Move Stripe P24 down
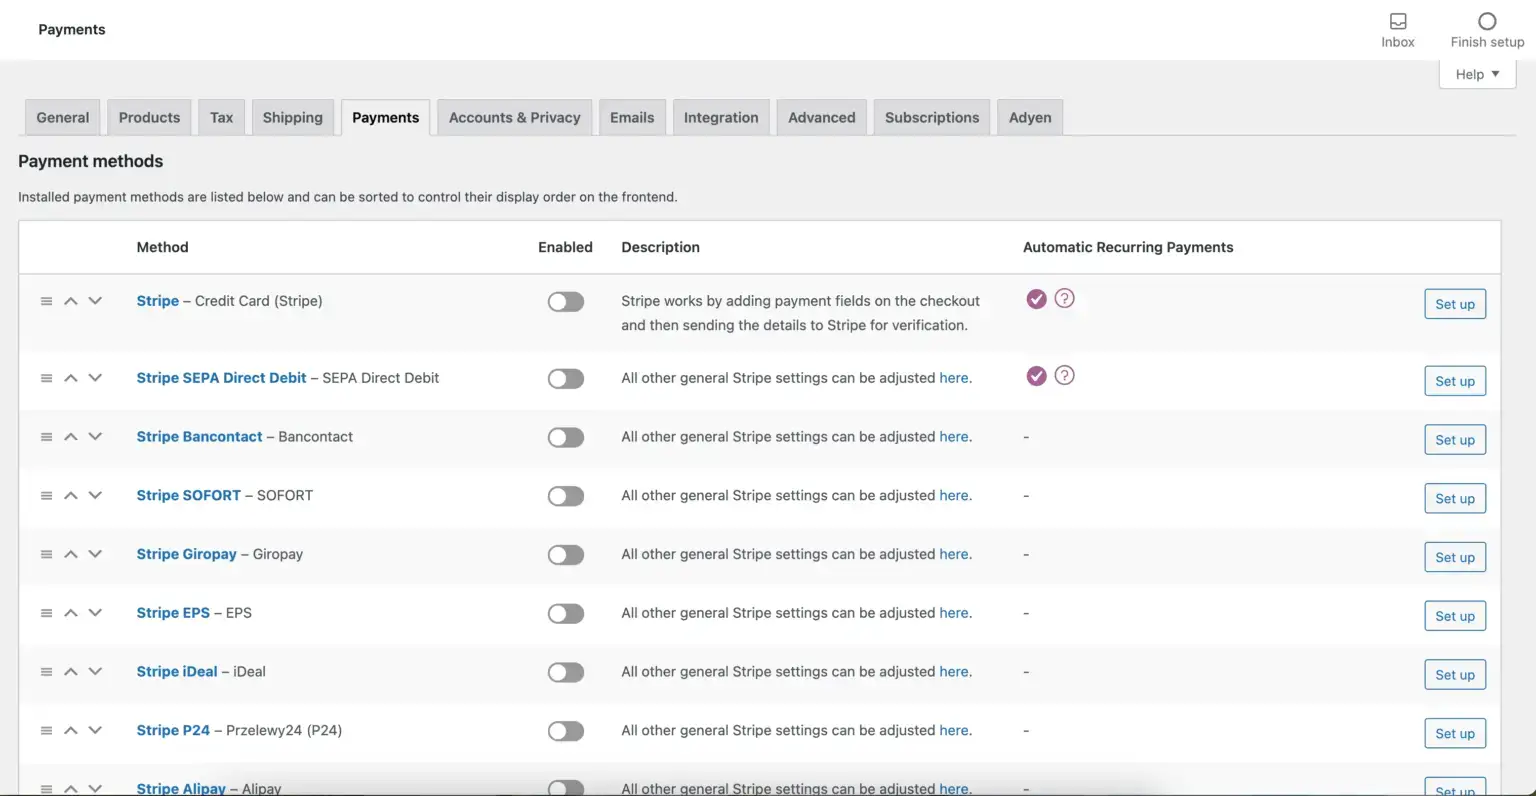1536x796 pixels. pyautogui.click(x=95, y=731)
